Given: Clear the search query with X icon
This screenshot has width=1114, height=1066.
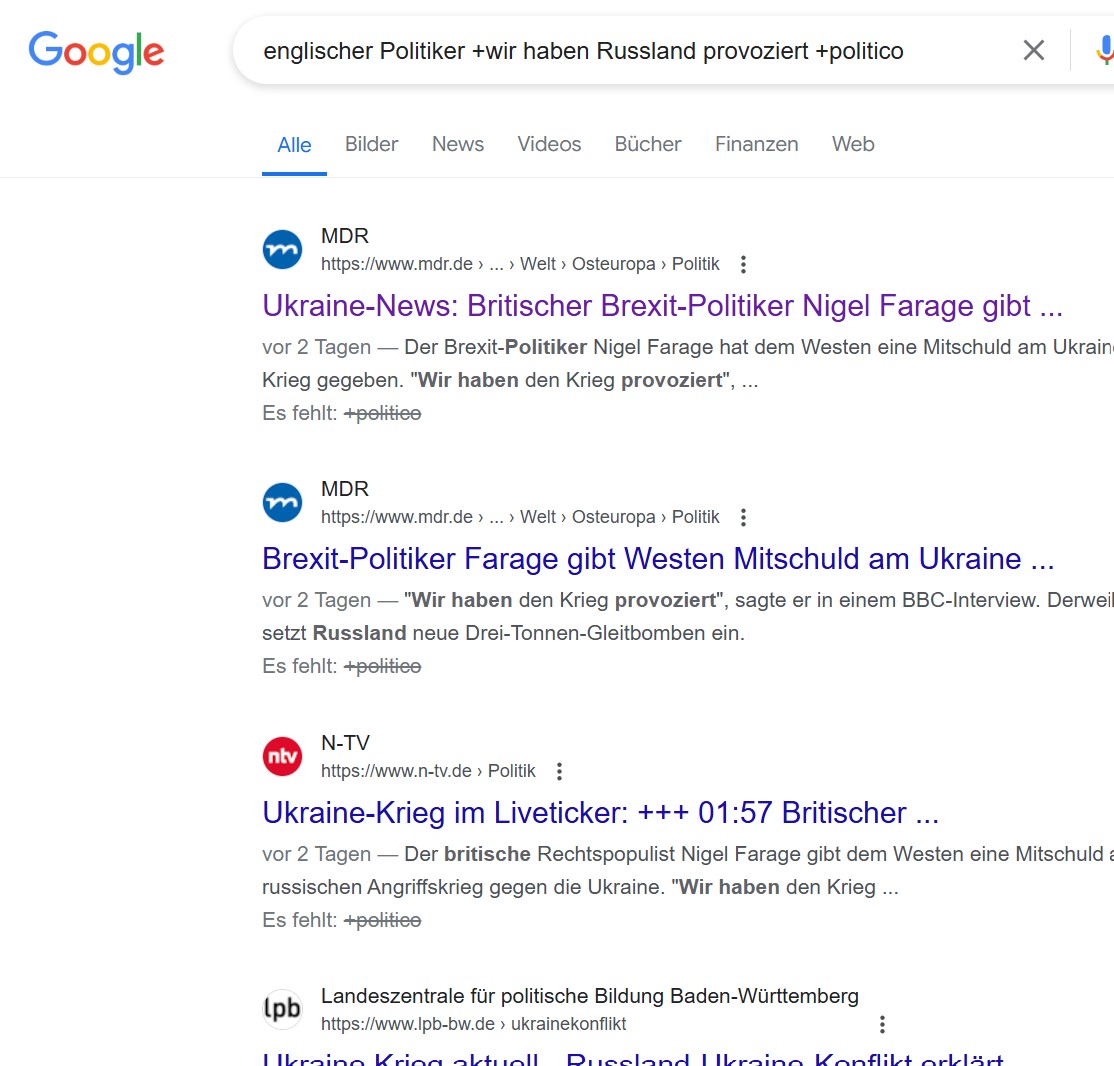Looking at the screenshot, I should click(x=1033, y=50).
